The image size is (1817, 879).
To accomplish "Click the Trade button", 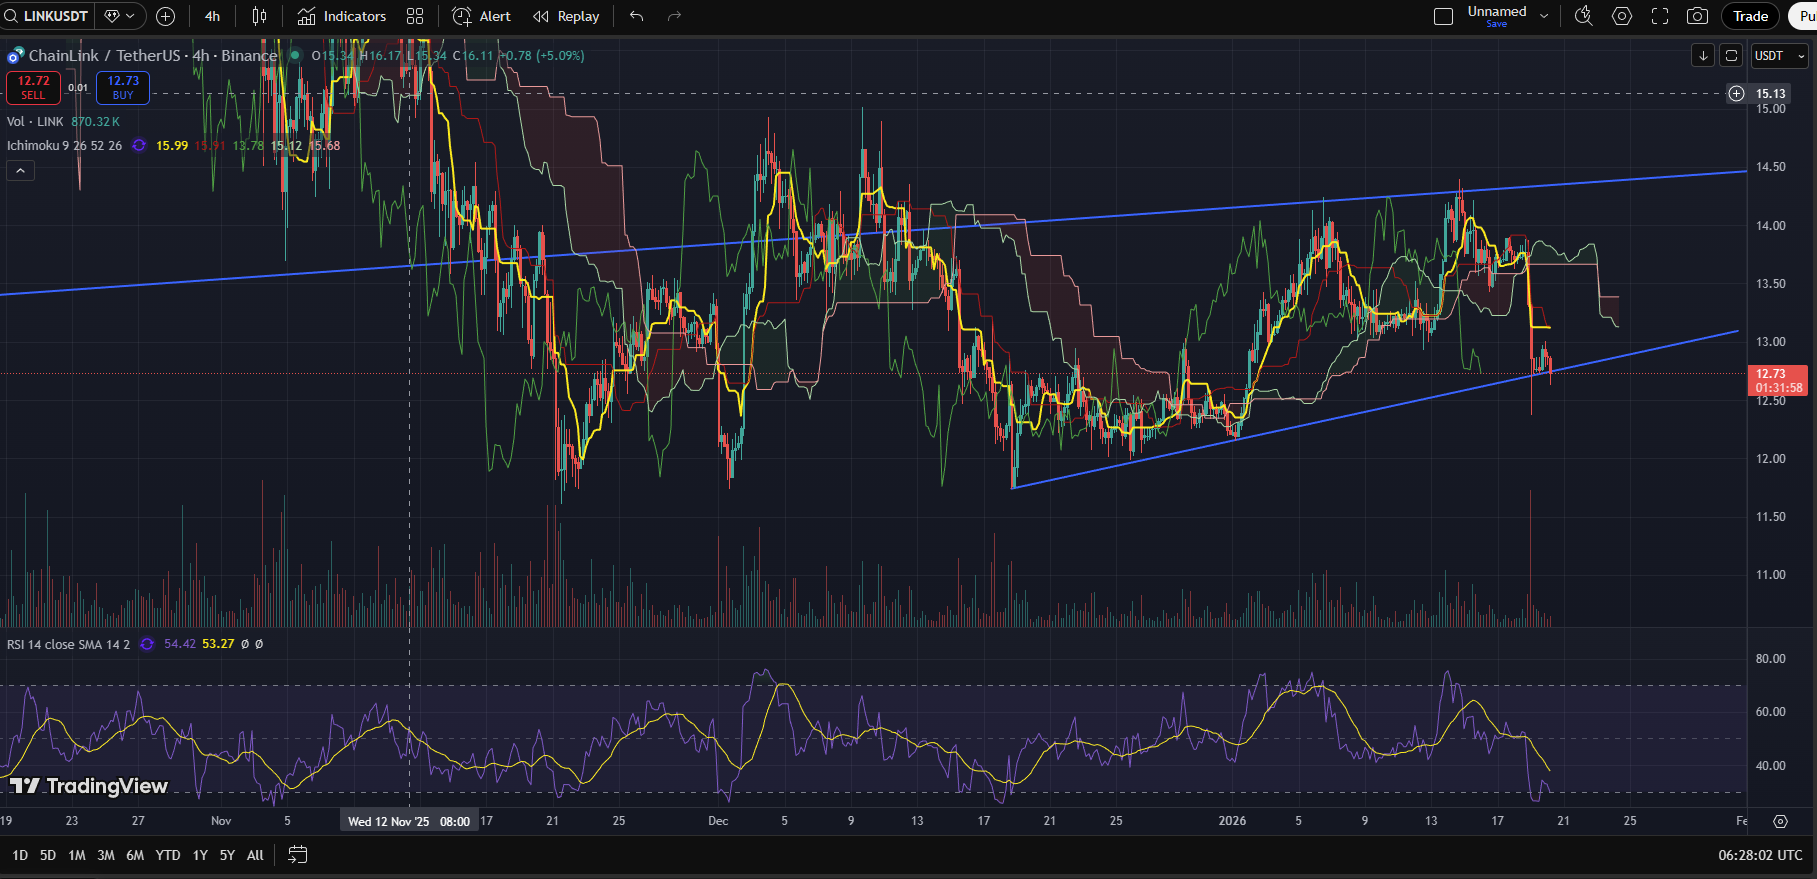I will (x=1750, y=16).
